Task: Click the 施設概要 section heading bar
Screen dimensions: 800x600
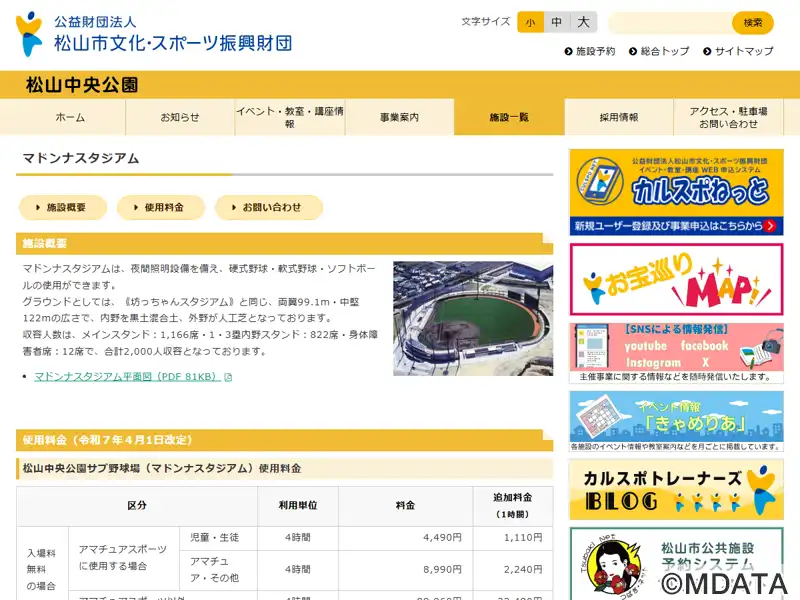Action: [x=284, y=243]
